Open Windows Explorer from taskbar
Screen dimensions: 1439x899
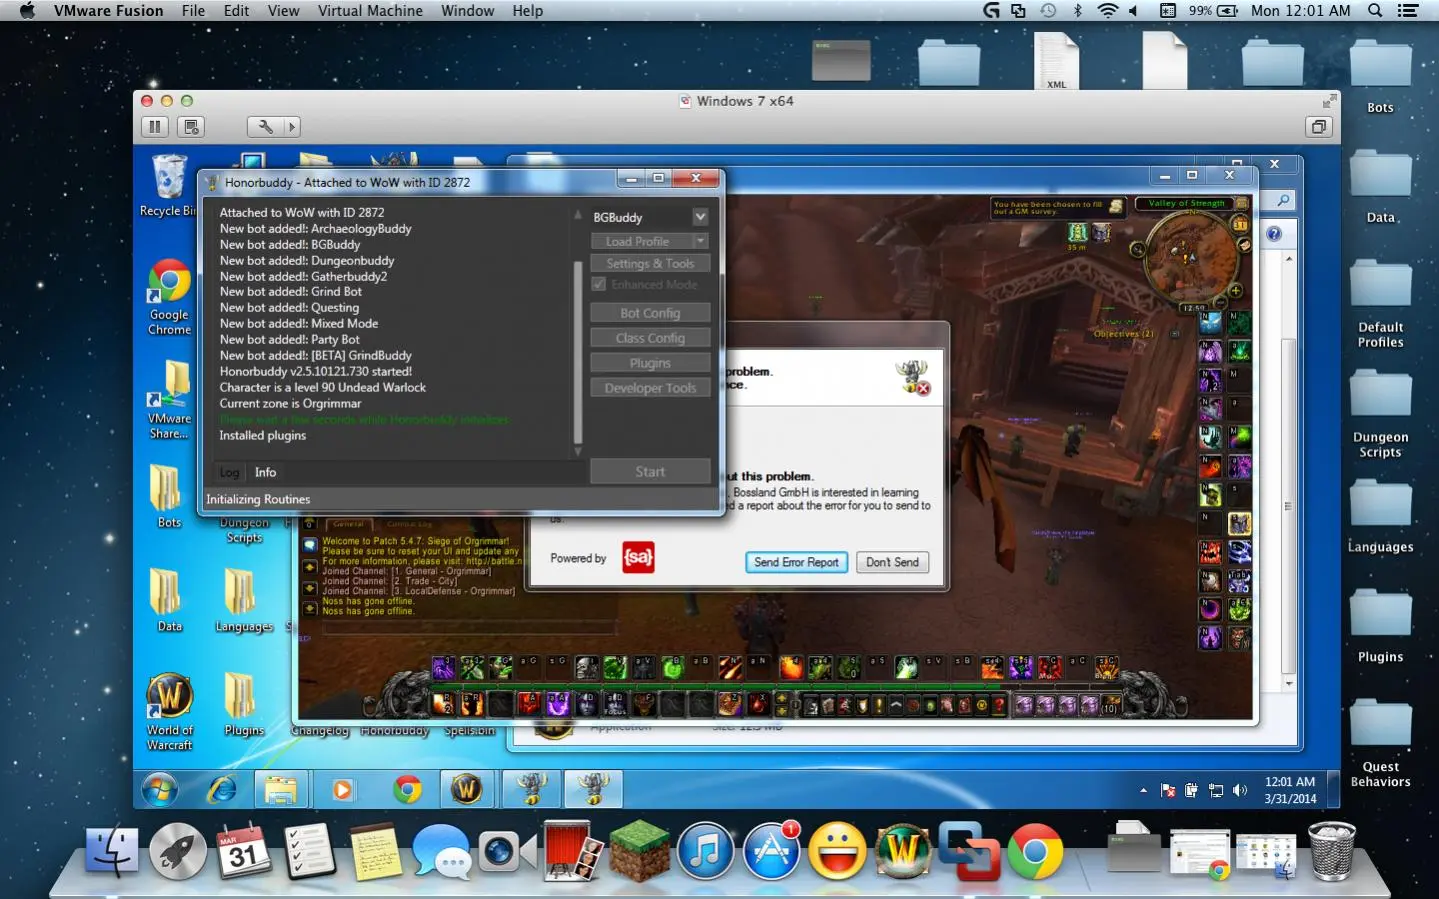[281, 790]
